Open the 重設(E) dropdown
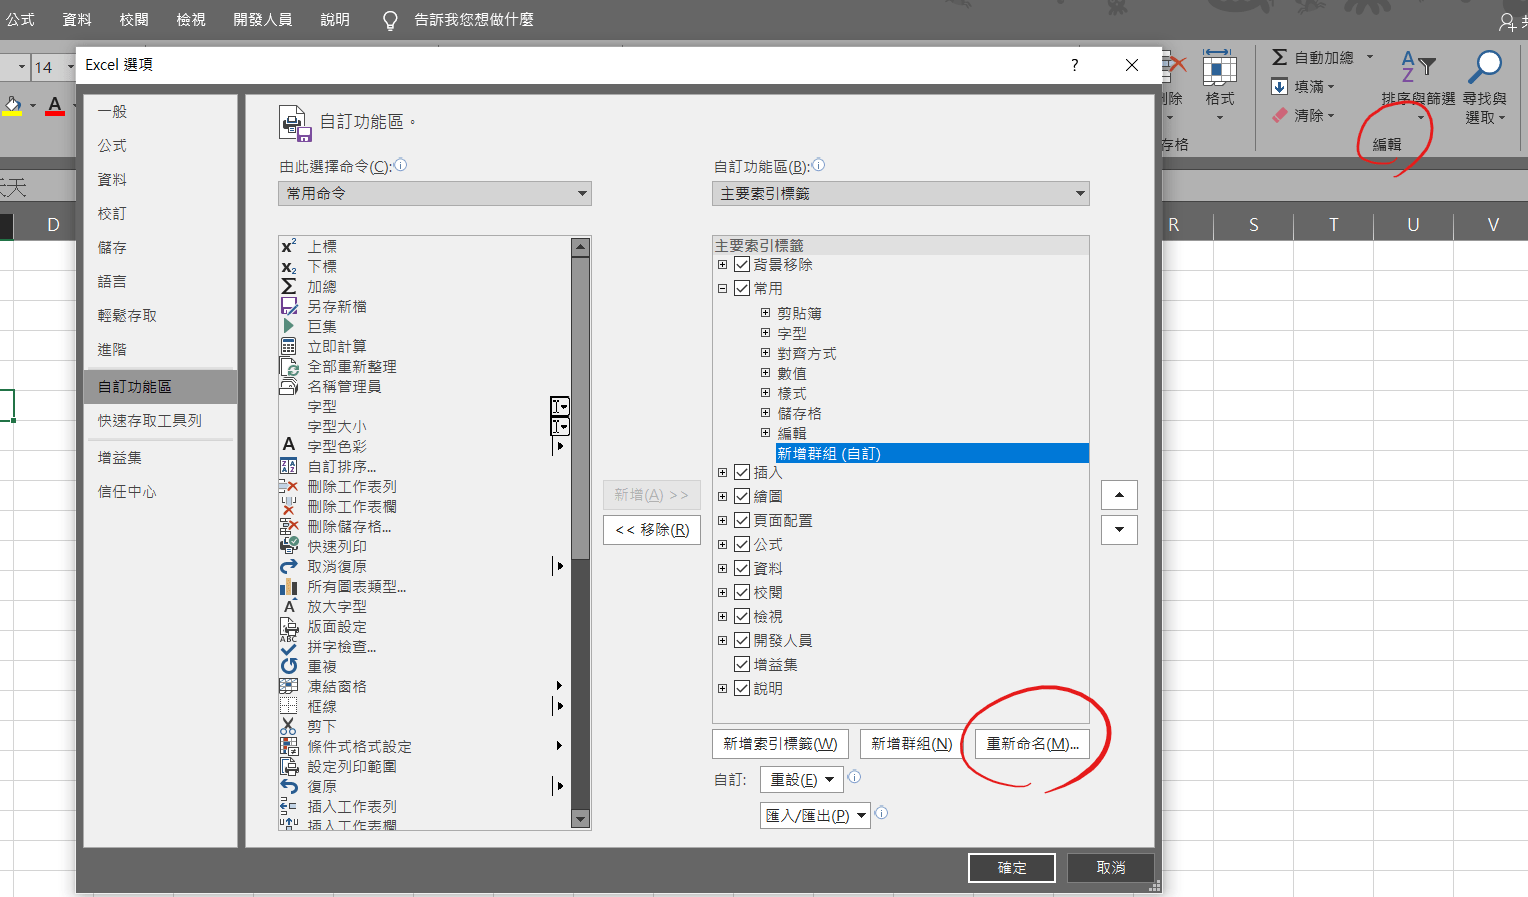Viewport: 1528px width, 897px height. (801, 778)
